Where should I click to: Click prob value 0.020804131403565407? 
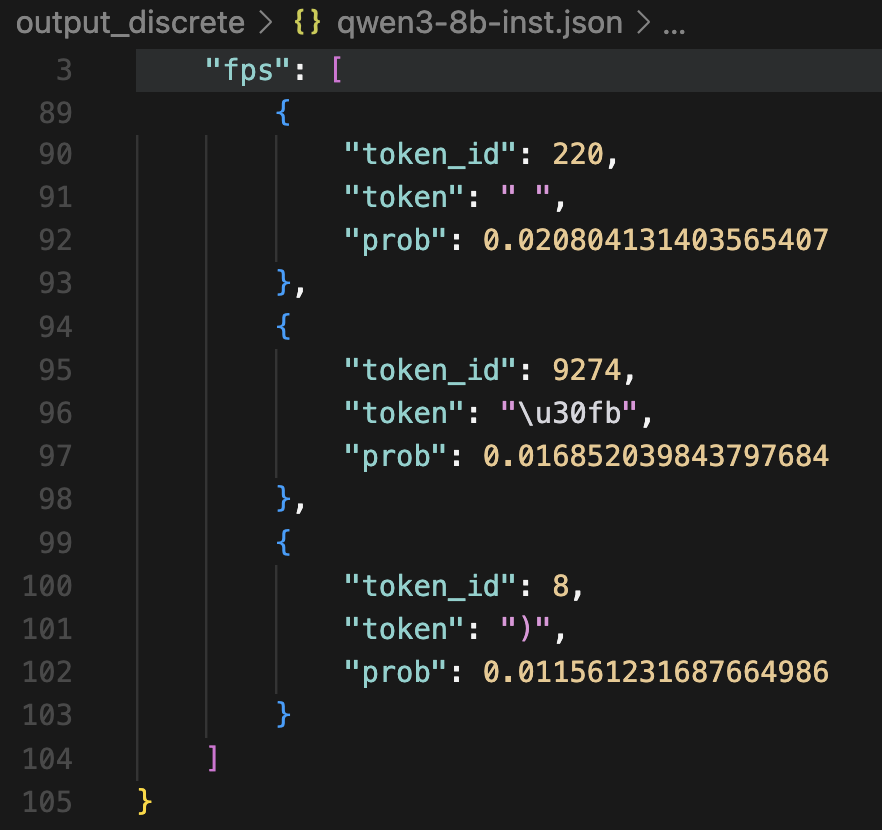pyautogui.click(x=655, y=241)
